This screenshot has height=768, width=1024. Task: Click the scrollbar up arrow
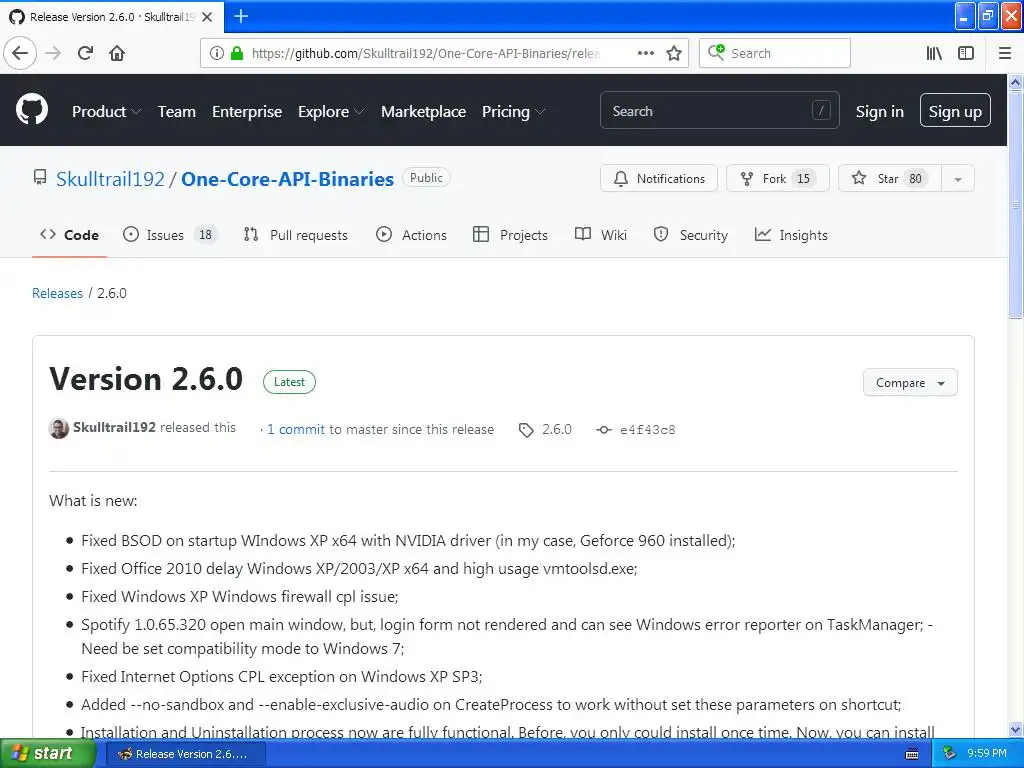(x=1016, y=82)
